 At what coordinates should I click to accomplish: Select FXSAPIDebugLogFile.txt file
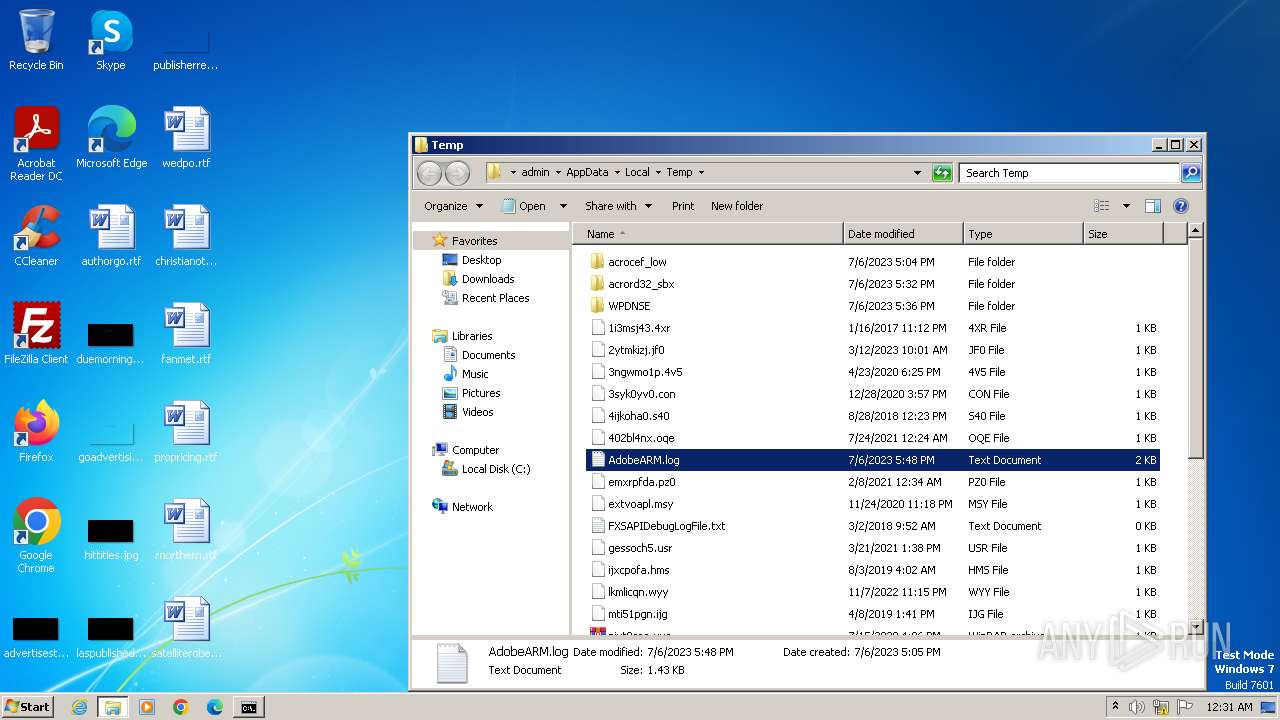coord(872,526)
